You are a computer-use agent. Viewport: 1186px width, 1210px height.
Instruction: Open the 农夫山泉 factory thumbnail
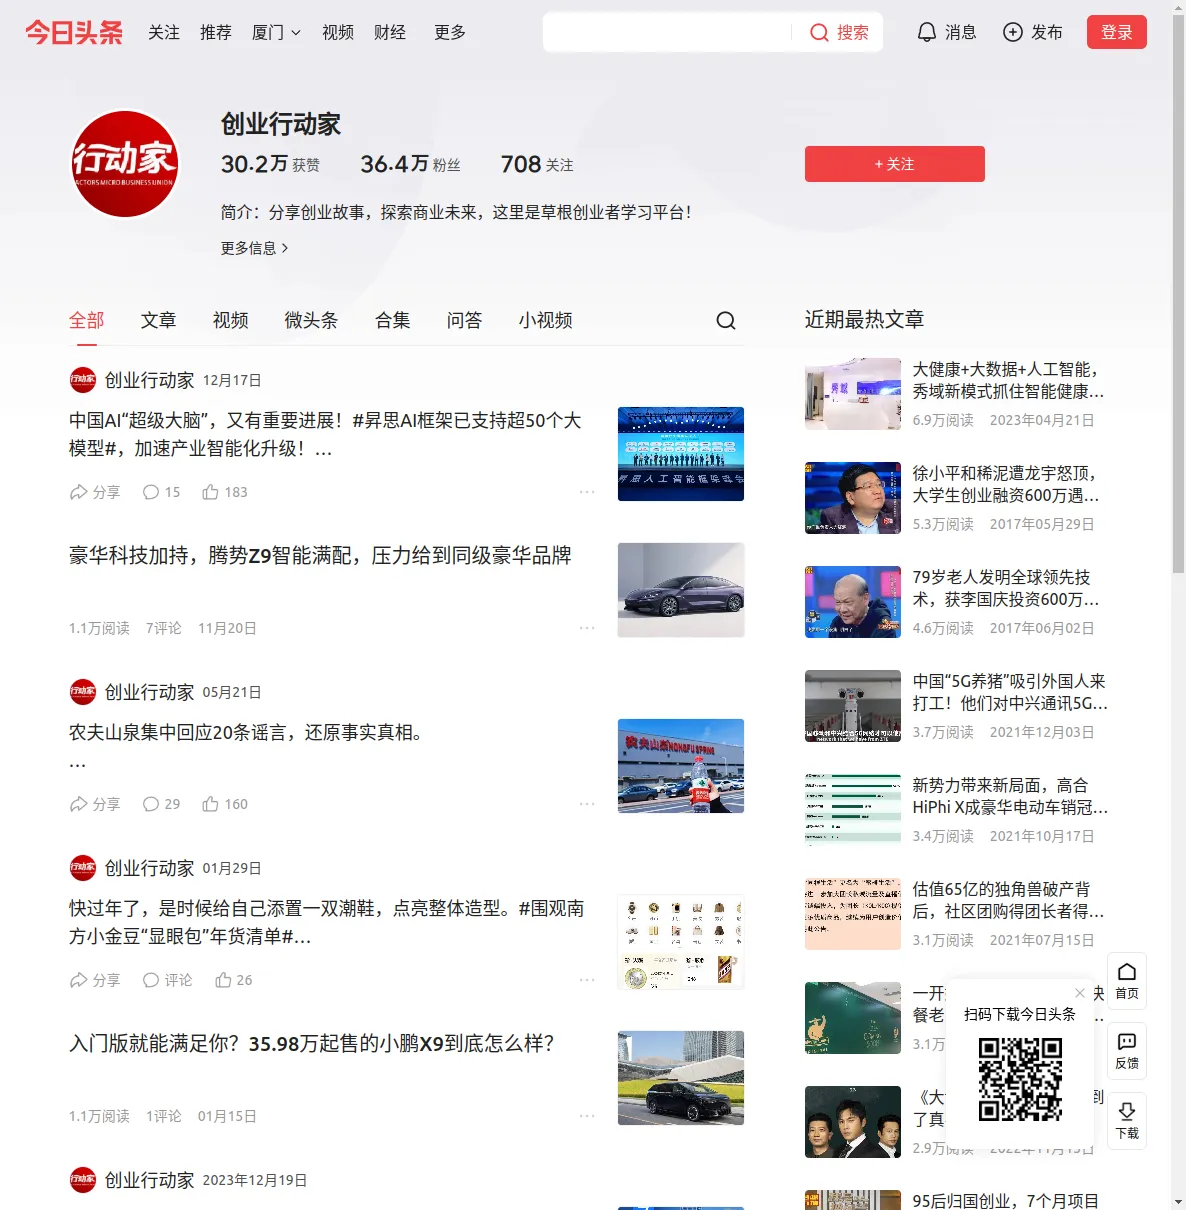click(x=681, y=766)
